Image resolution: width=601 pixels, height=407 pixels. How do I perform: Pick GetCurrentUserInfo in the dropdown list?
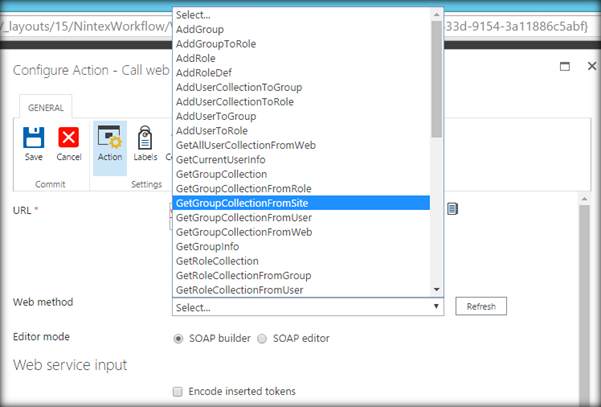tap(301, 160)
